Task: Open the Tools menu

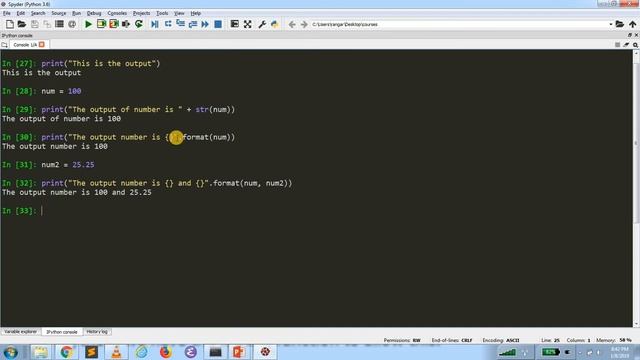Action: [162, 13]
